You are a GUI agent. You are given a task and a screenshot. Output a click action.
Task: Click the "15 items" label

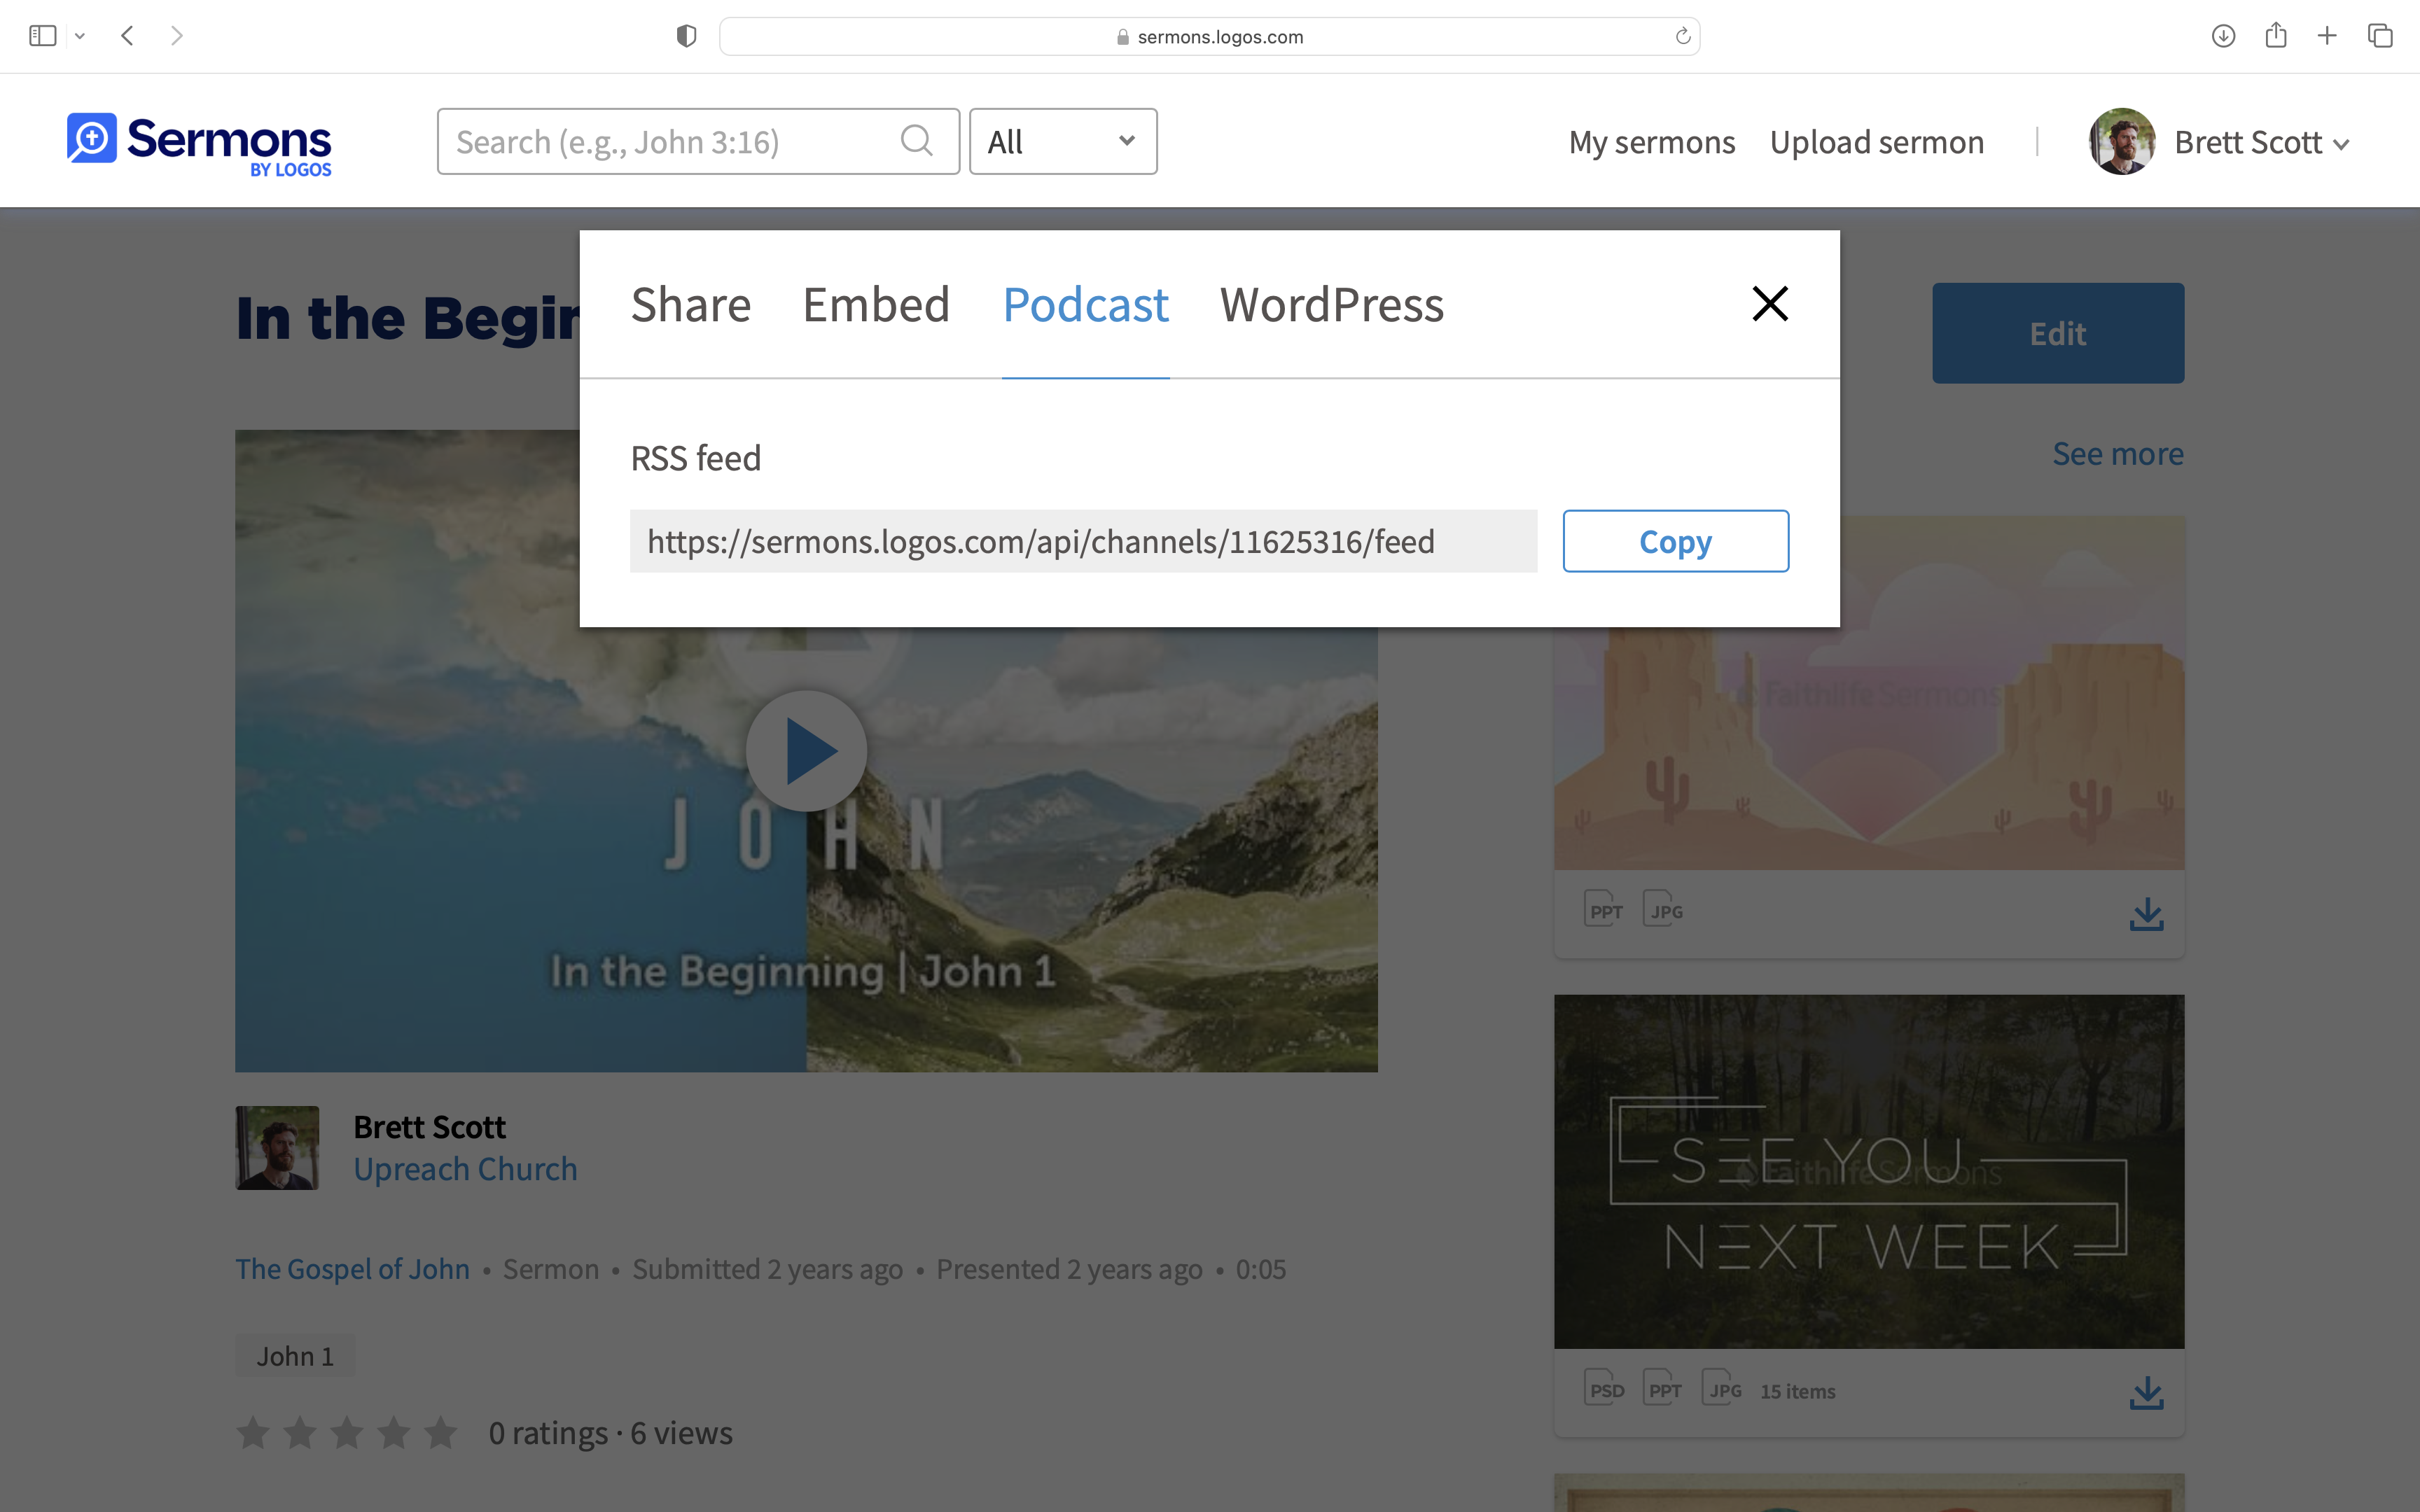1797,1391
